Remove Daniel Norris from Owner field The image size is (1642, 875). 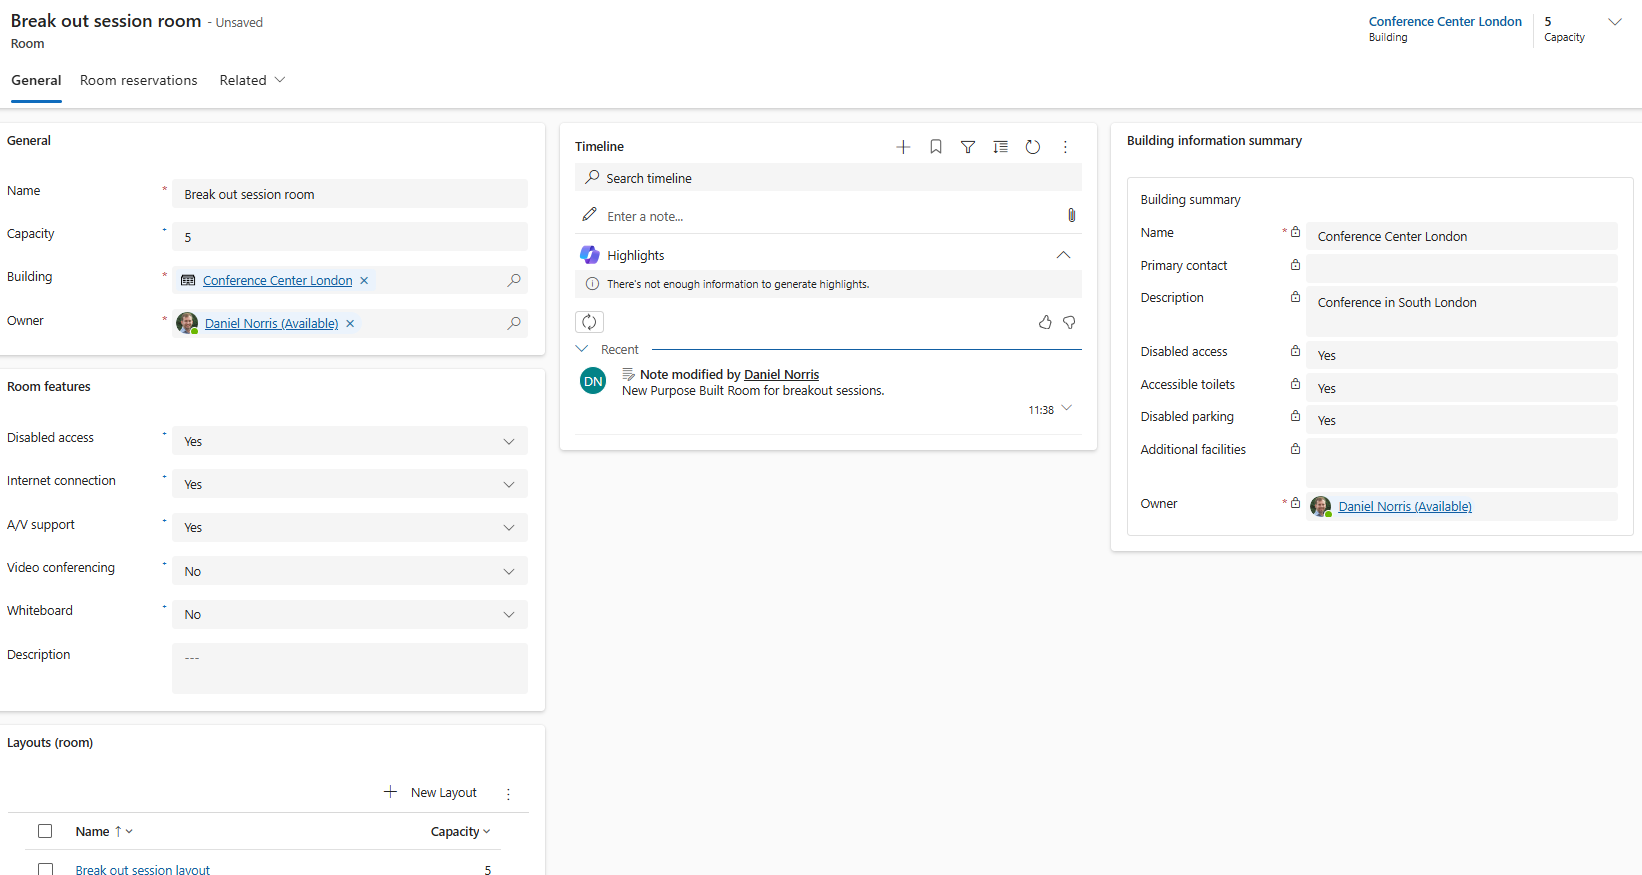[350, 323]
